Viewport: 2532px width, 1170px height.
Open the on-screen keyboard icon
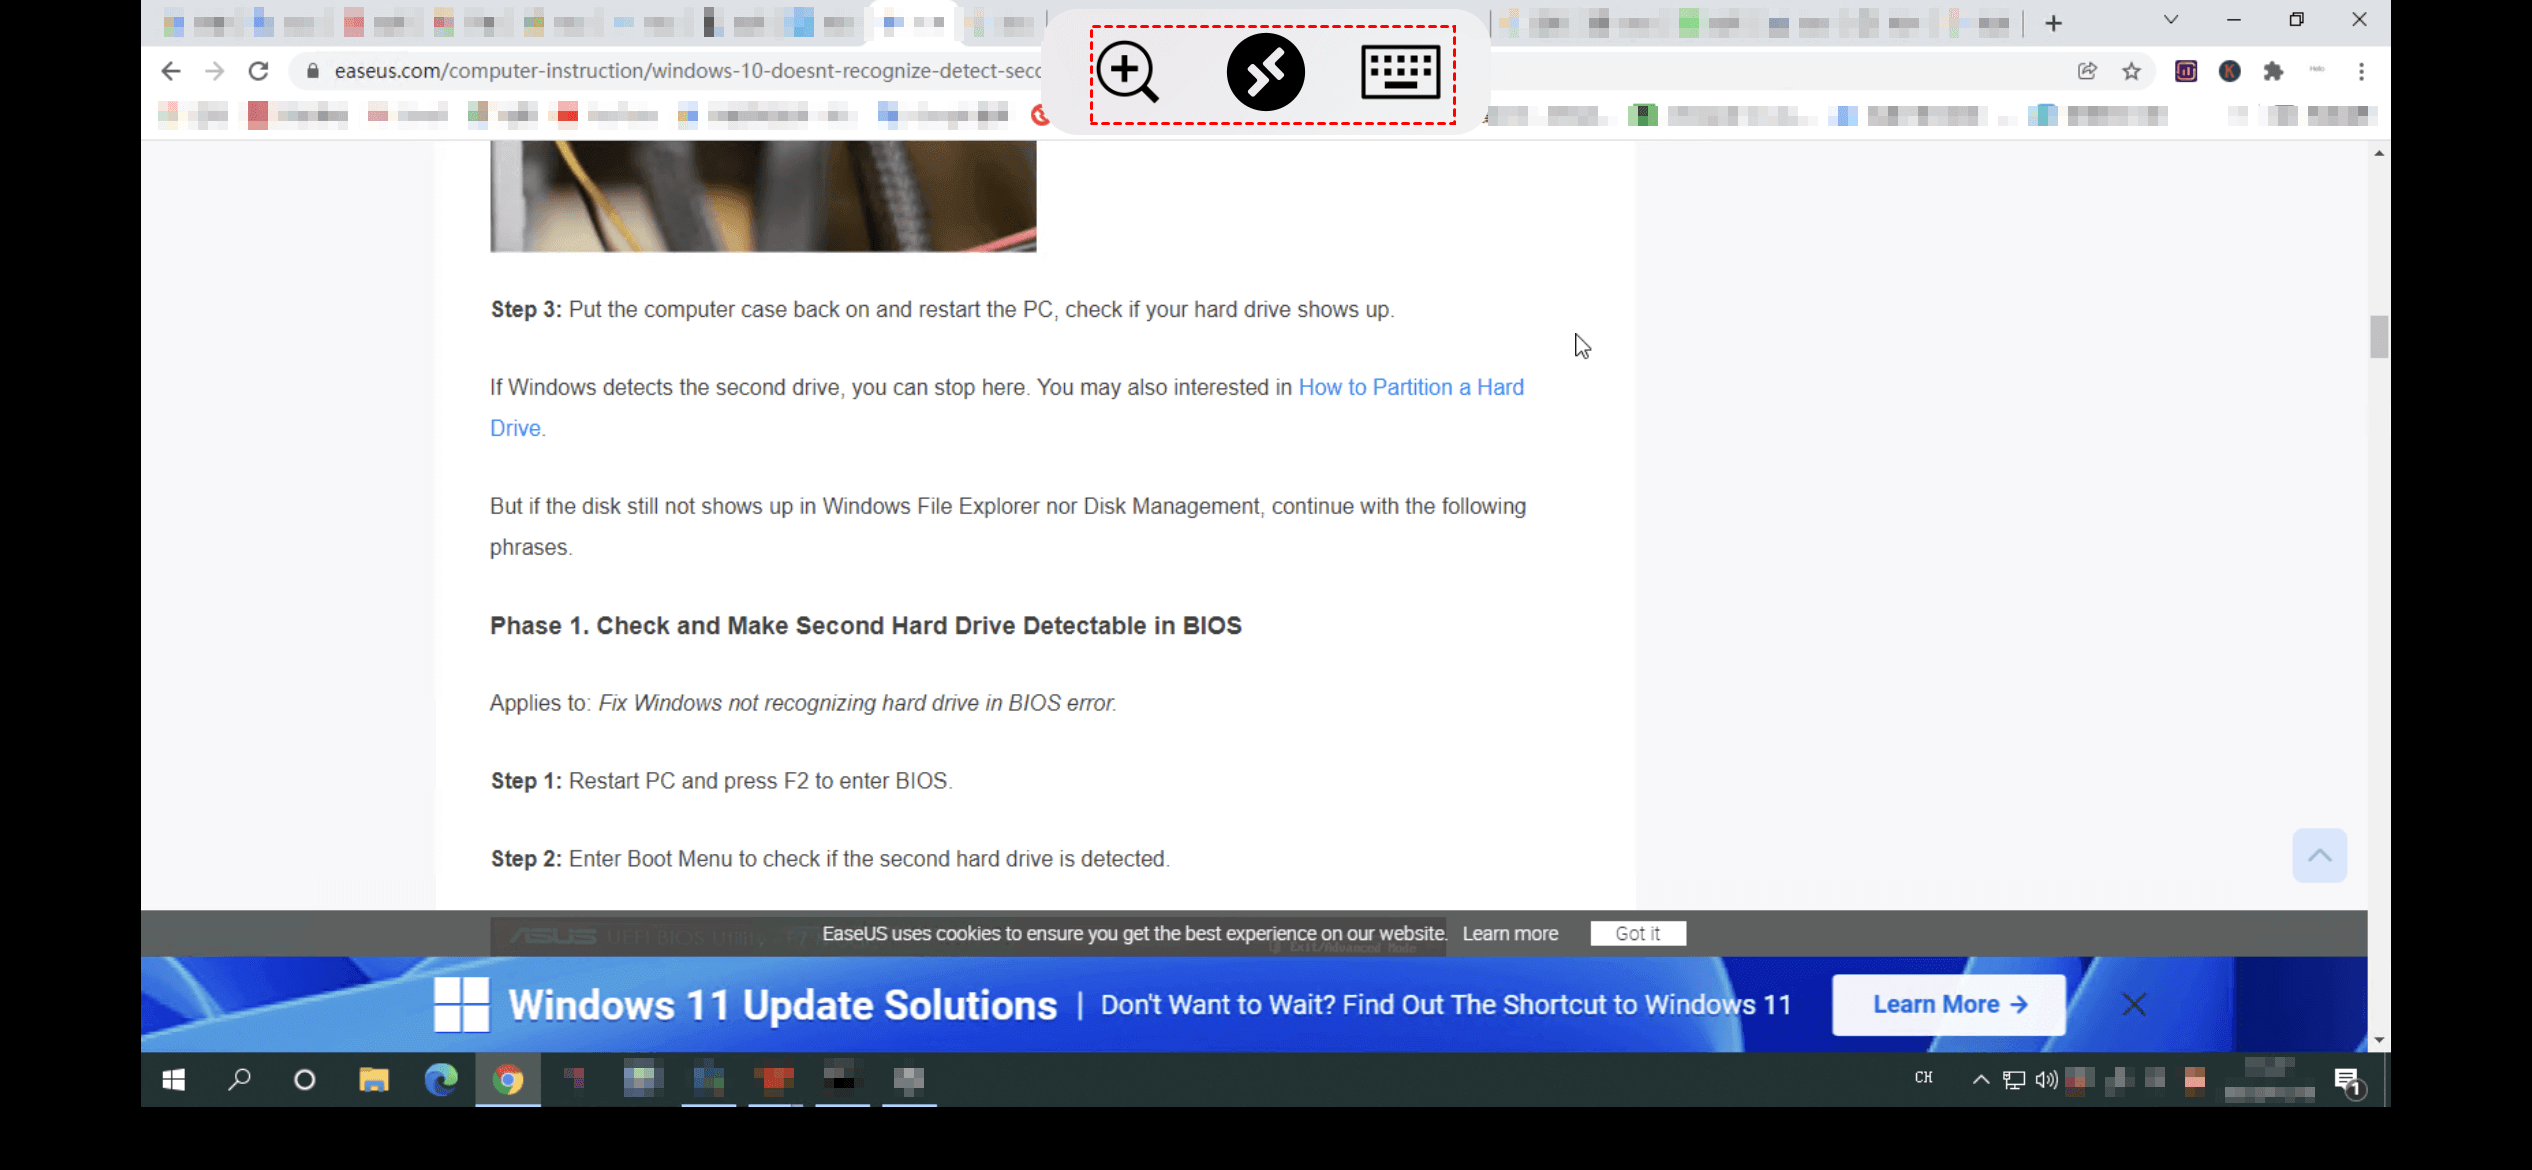point(1400,72)
